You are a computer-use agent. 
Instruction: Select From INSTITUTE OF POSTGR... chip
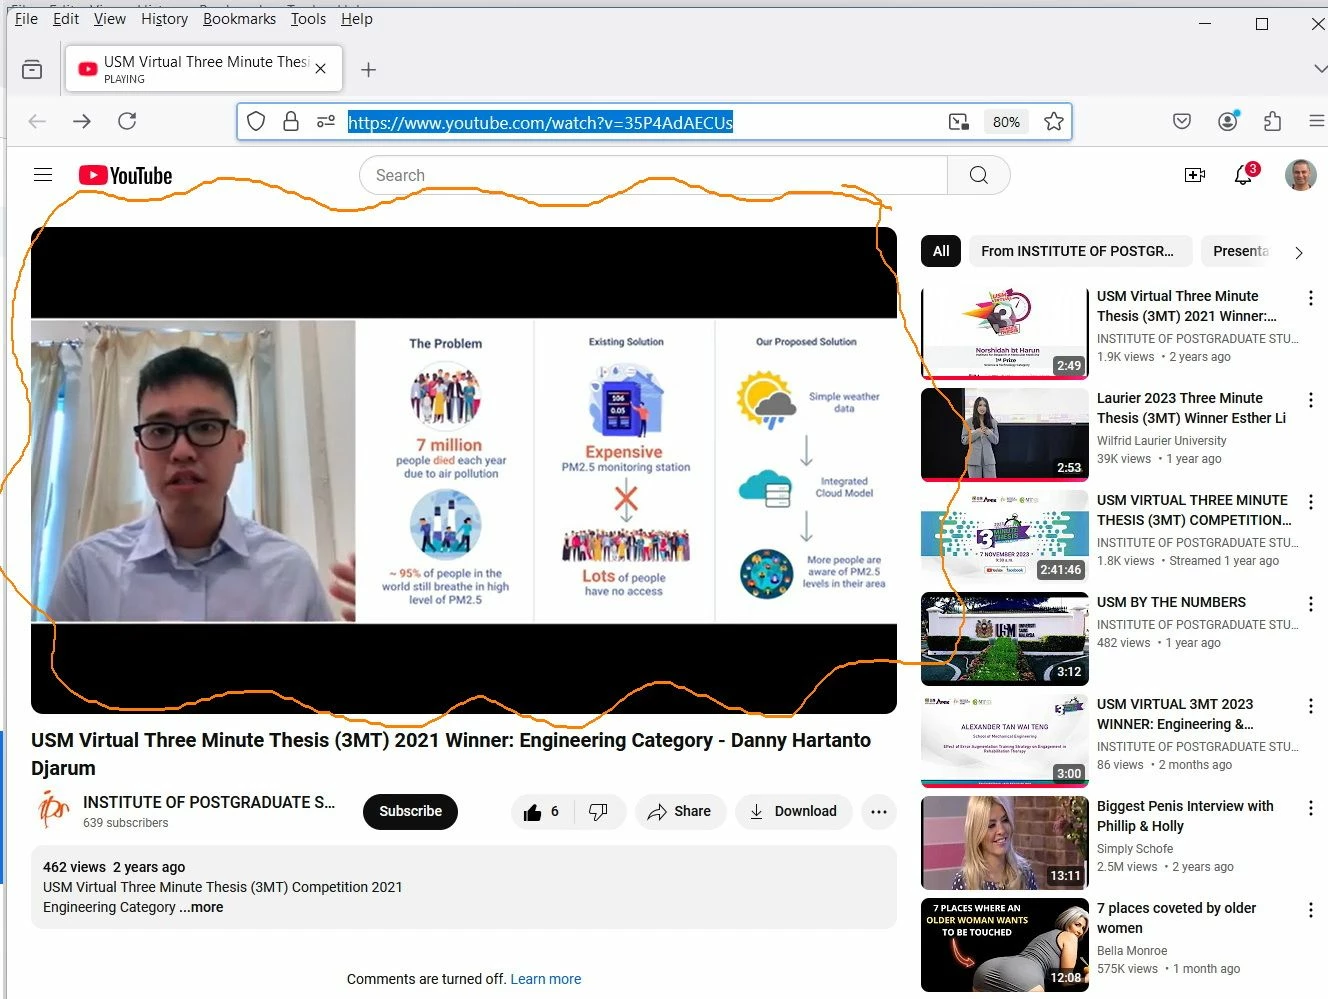pyautogui.click(x=1080, y=251)
